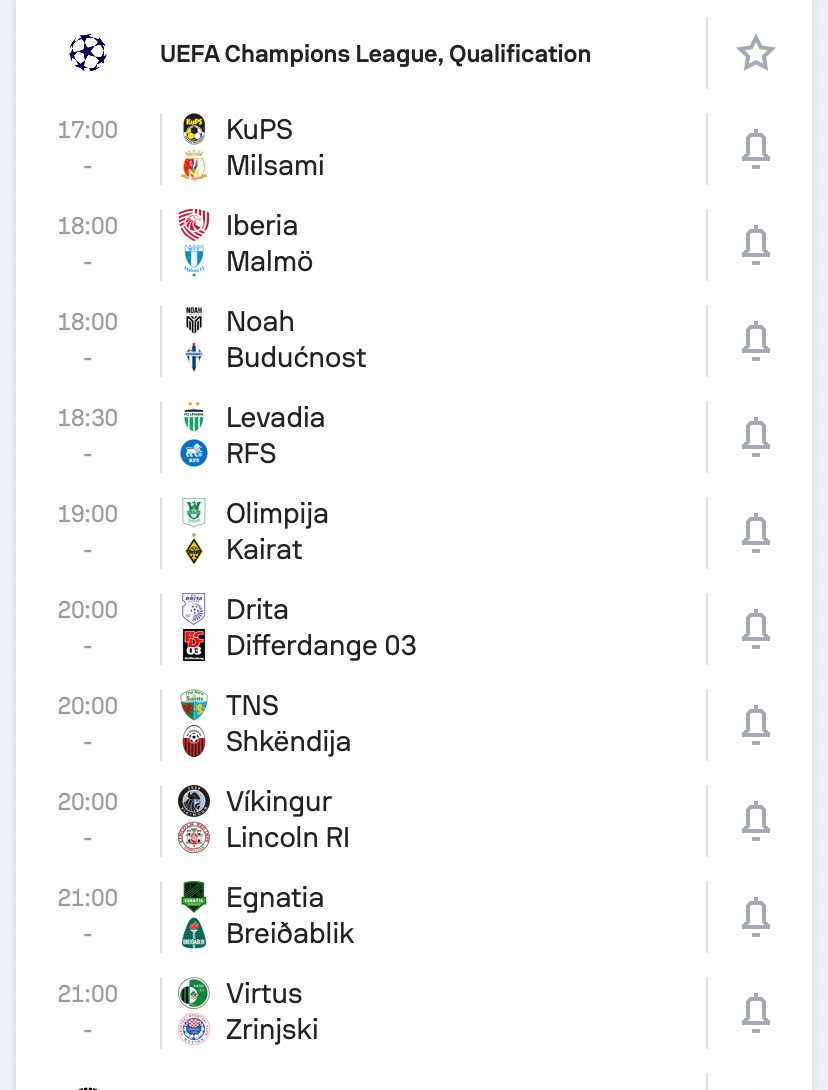Turn on bell for Noah vs Budućnost
The height and width of the screenshot is (1090, 828).
755,341
